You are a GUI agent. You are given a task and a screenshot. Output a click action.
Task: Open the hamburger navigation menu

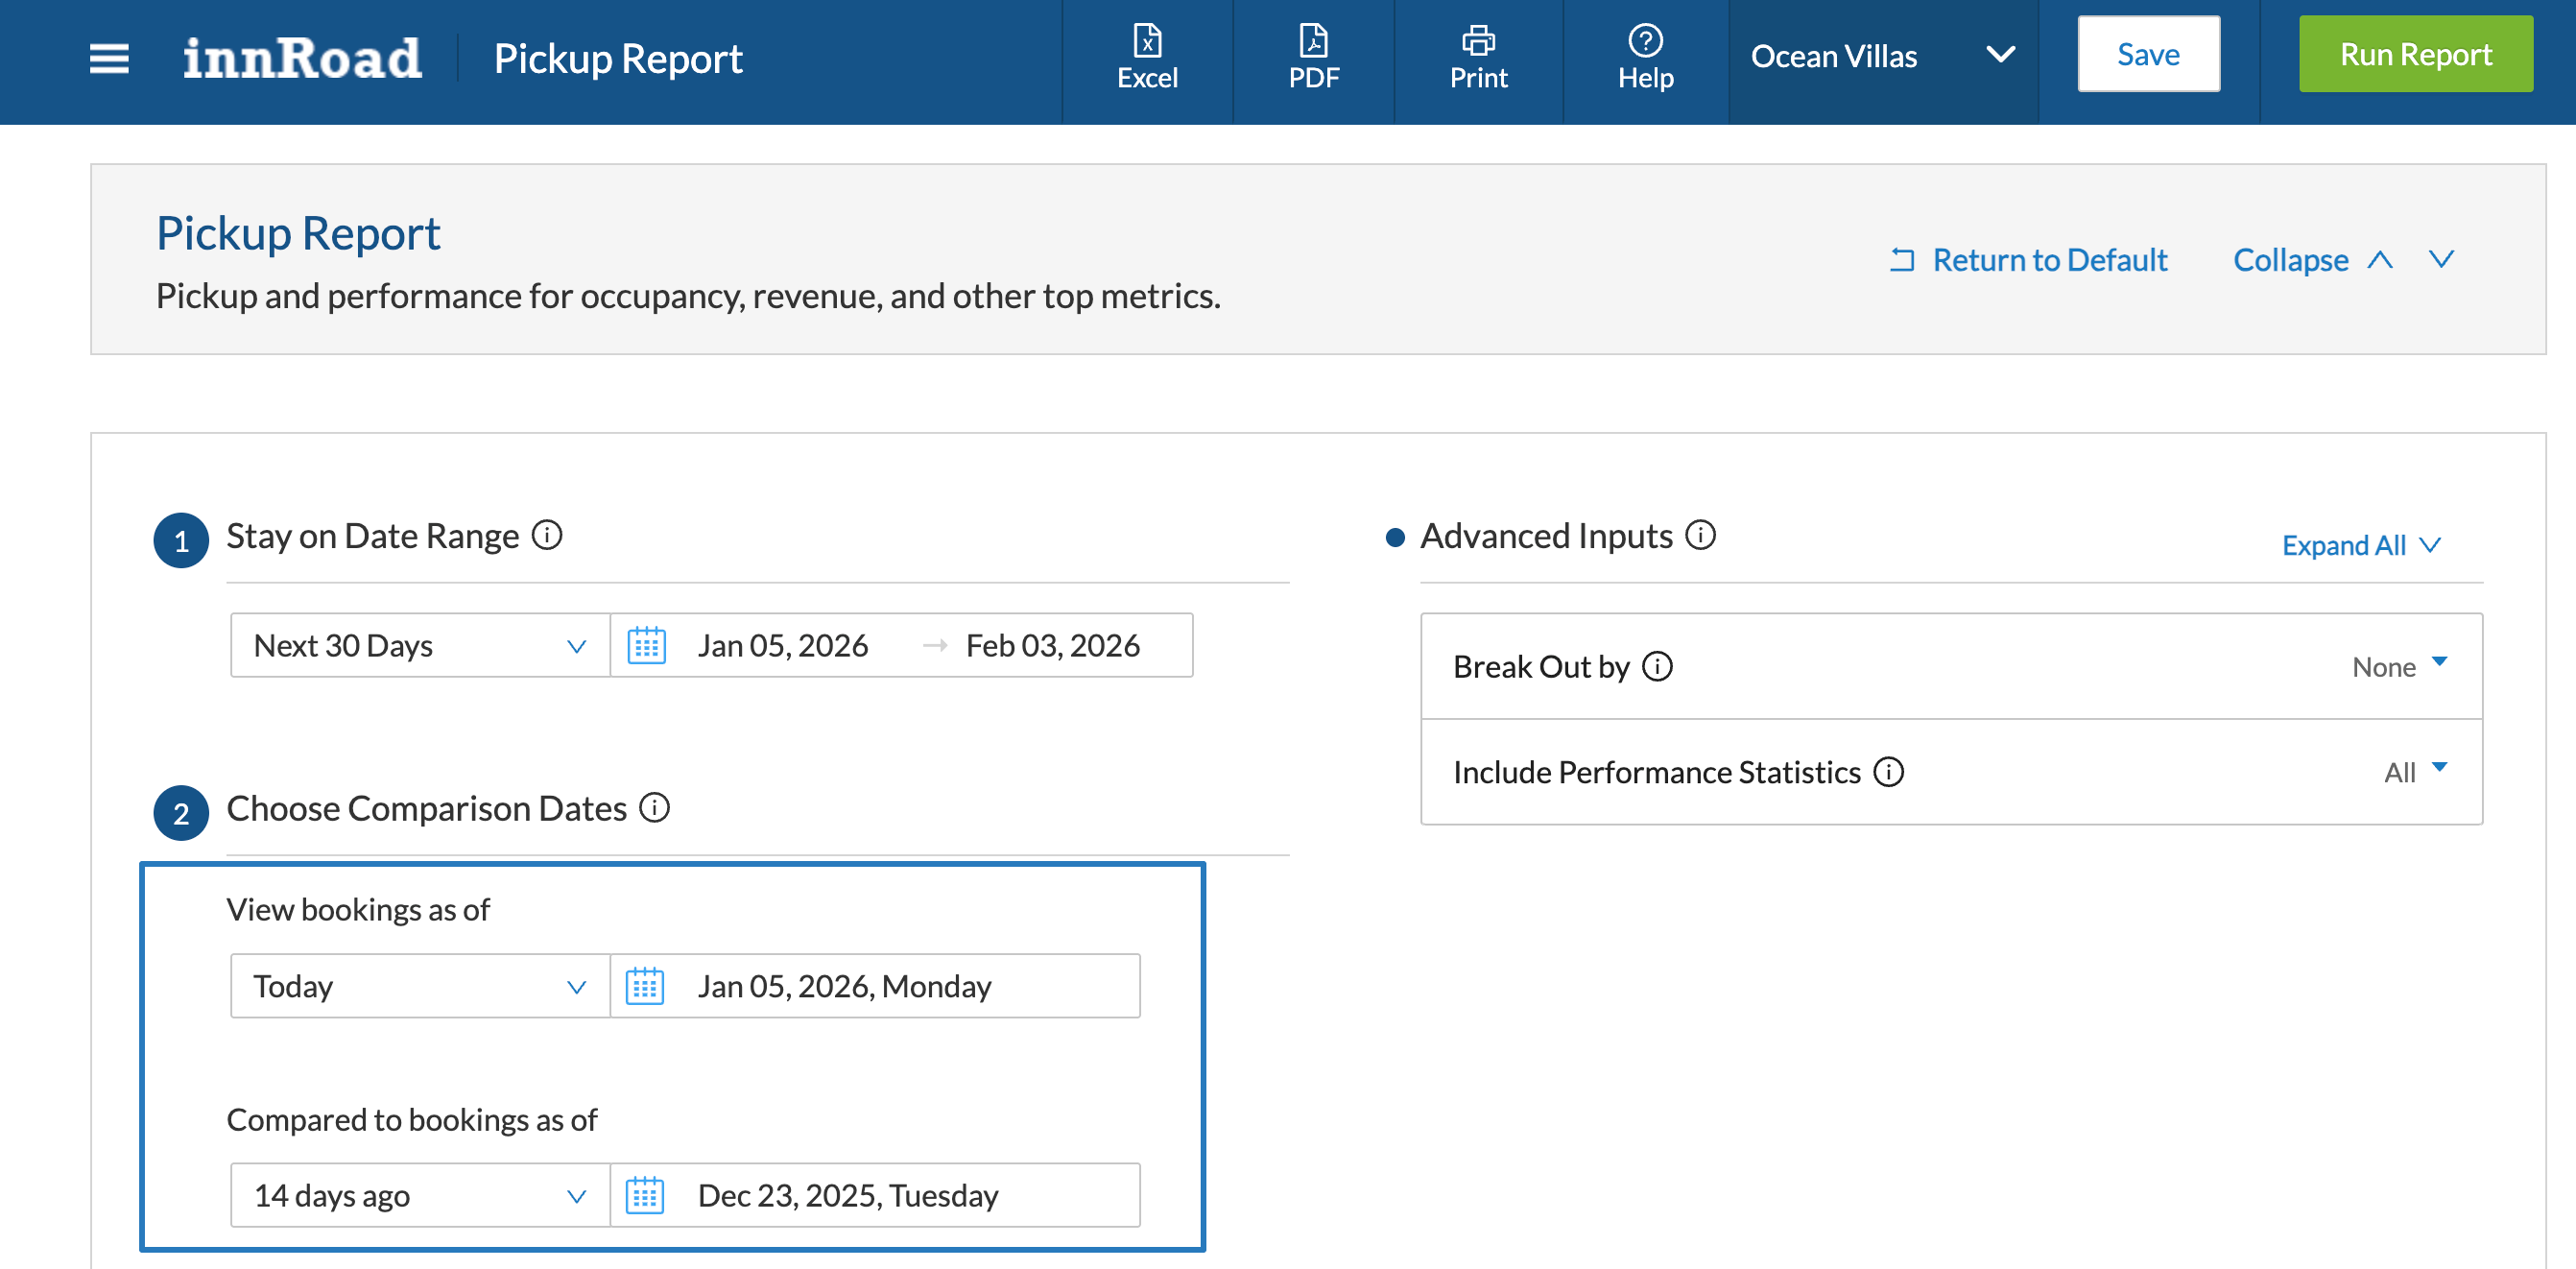click(108, 58)
